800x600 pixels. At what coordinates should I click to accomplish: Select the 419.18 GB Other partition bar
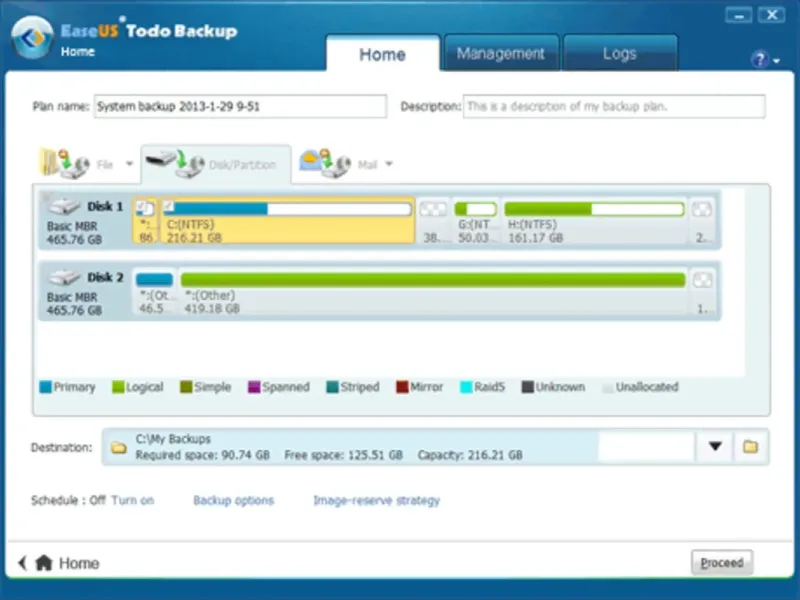433,280
